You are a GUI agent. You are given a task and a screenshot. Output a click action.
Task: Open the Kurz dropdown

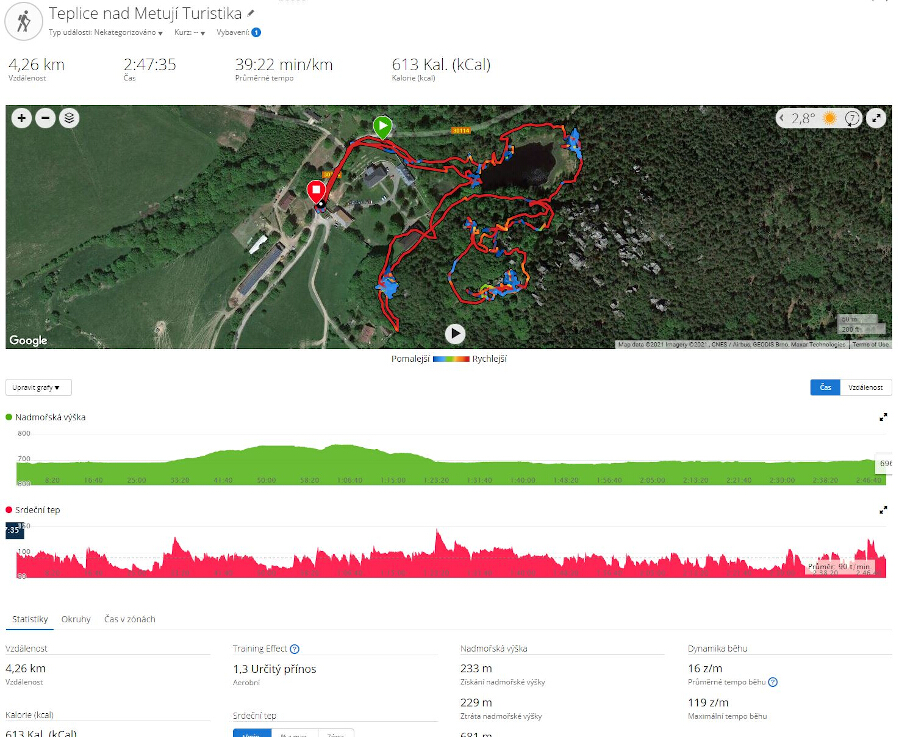click(x=190, y=33)
